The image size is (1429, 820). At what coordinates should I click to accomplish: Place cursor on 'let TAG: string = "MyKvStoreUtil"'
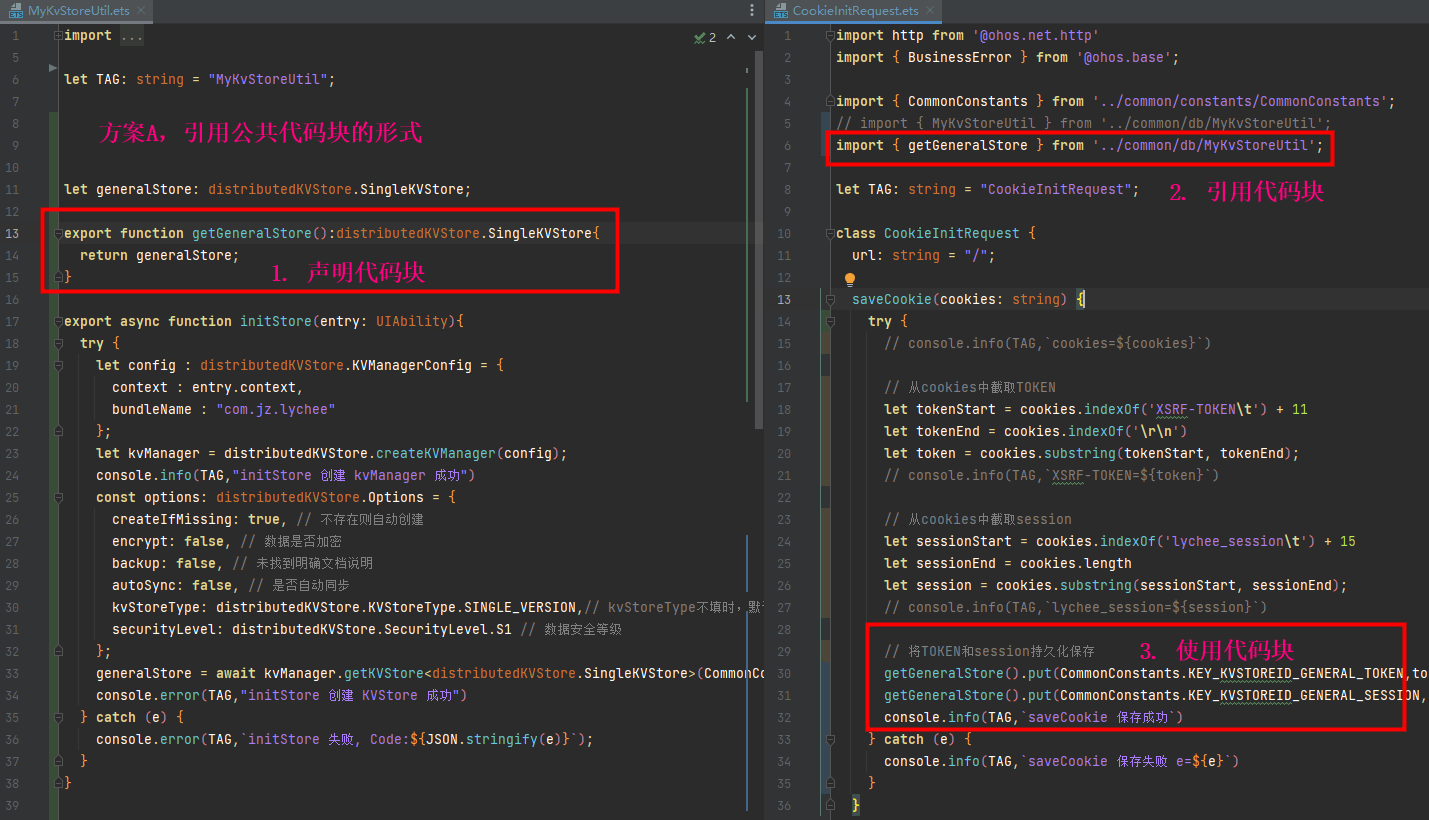point(198,79)
